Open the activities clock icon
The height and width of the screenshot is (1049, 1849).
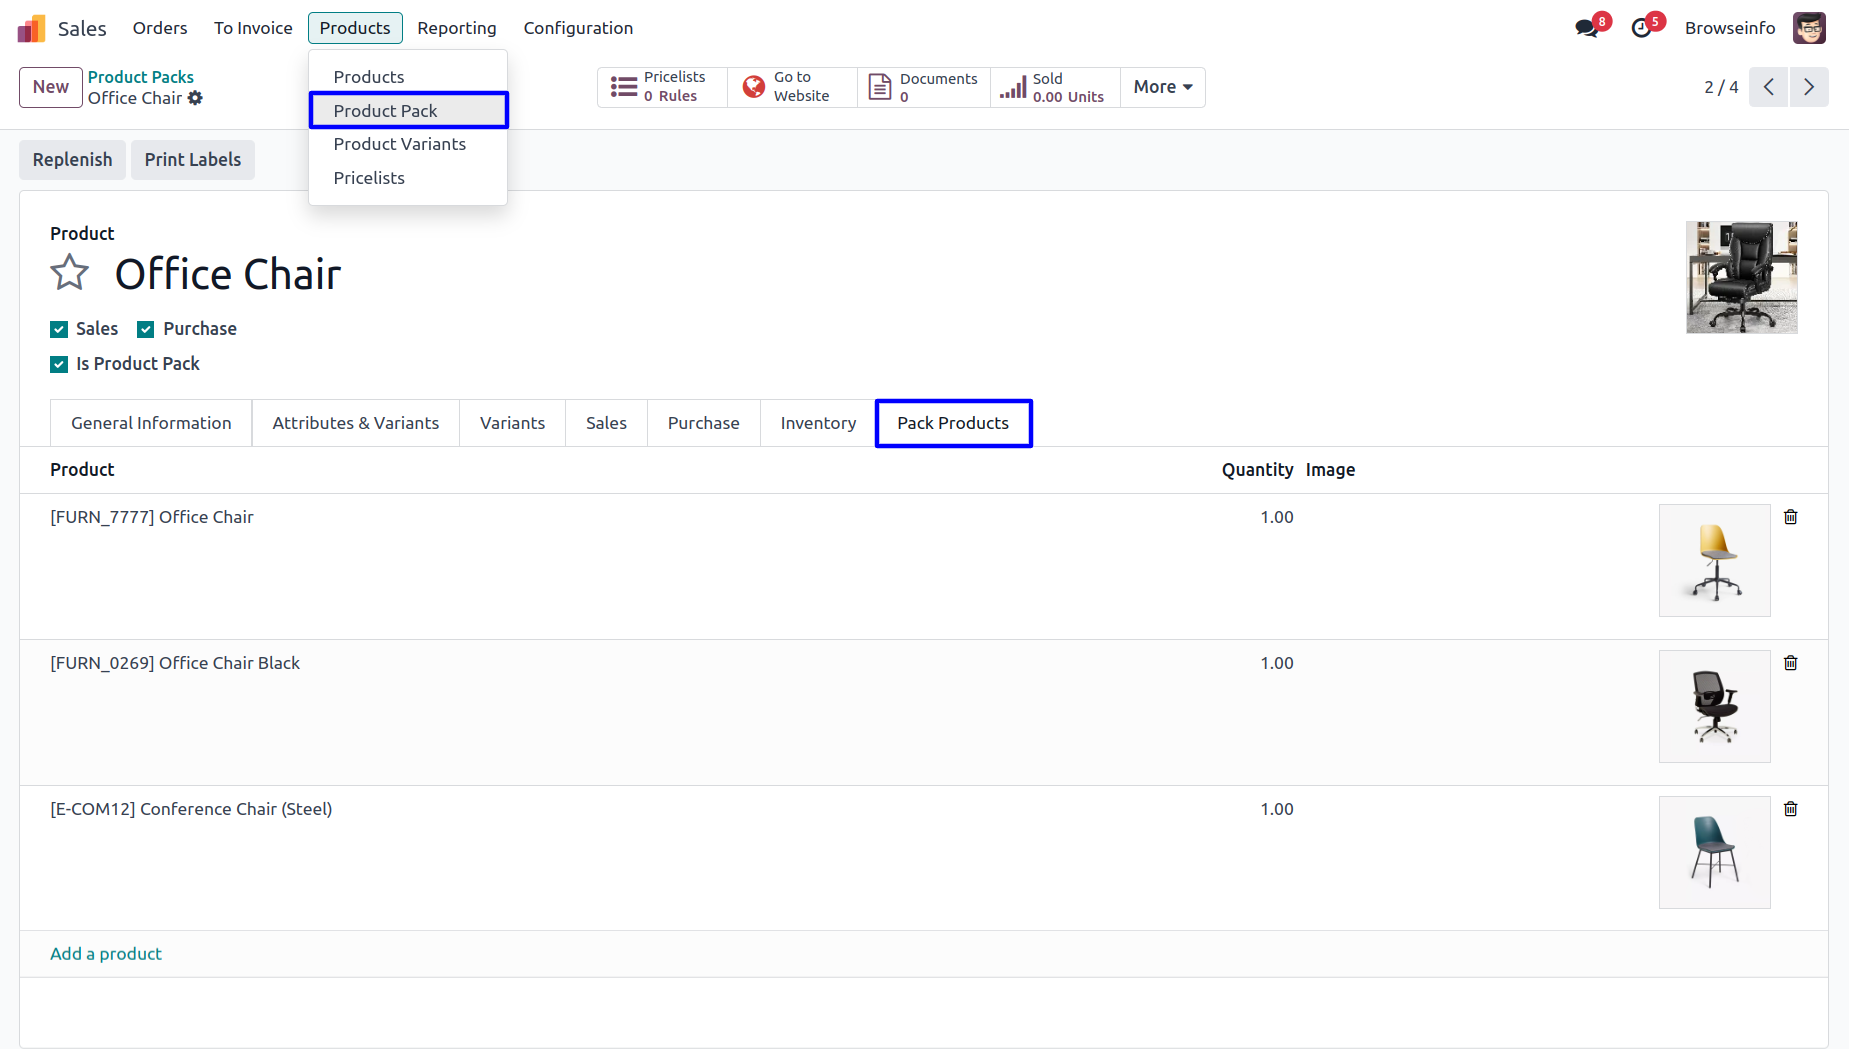tap(1641, 28)
